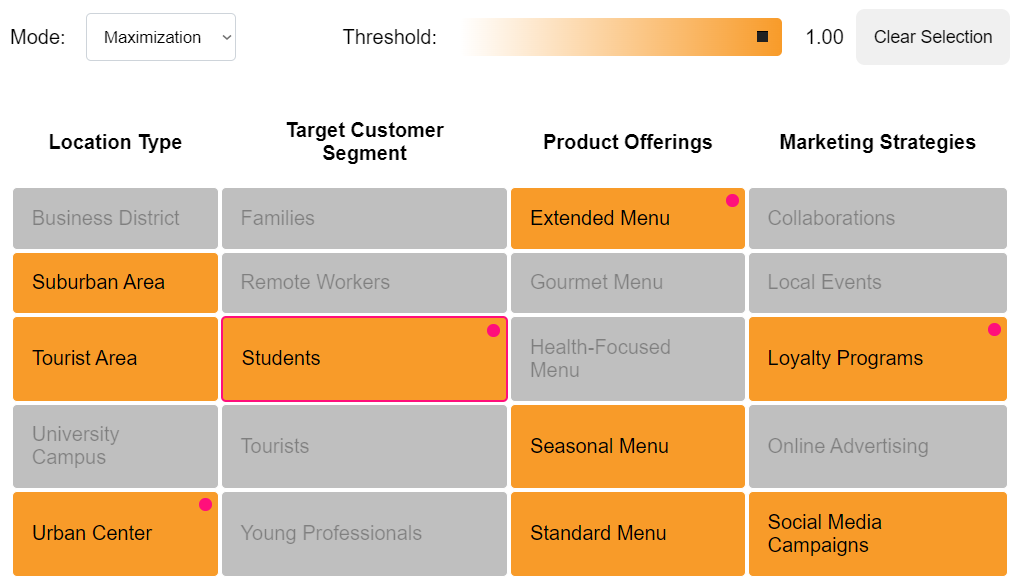Click the pink dot on Students

493,331
